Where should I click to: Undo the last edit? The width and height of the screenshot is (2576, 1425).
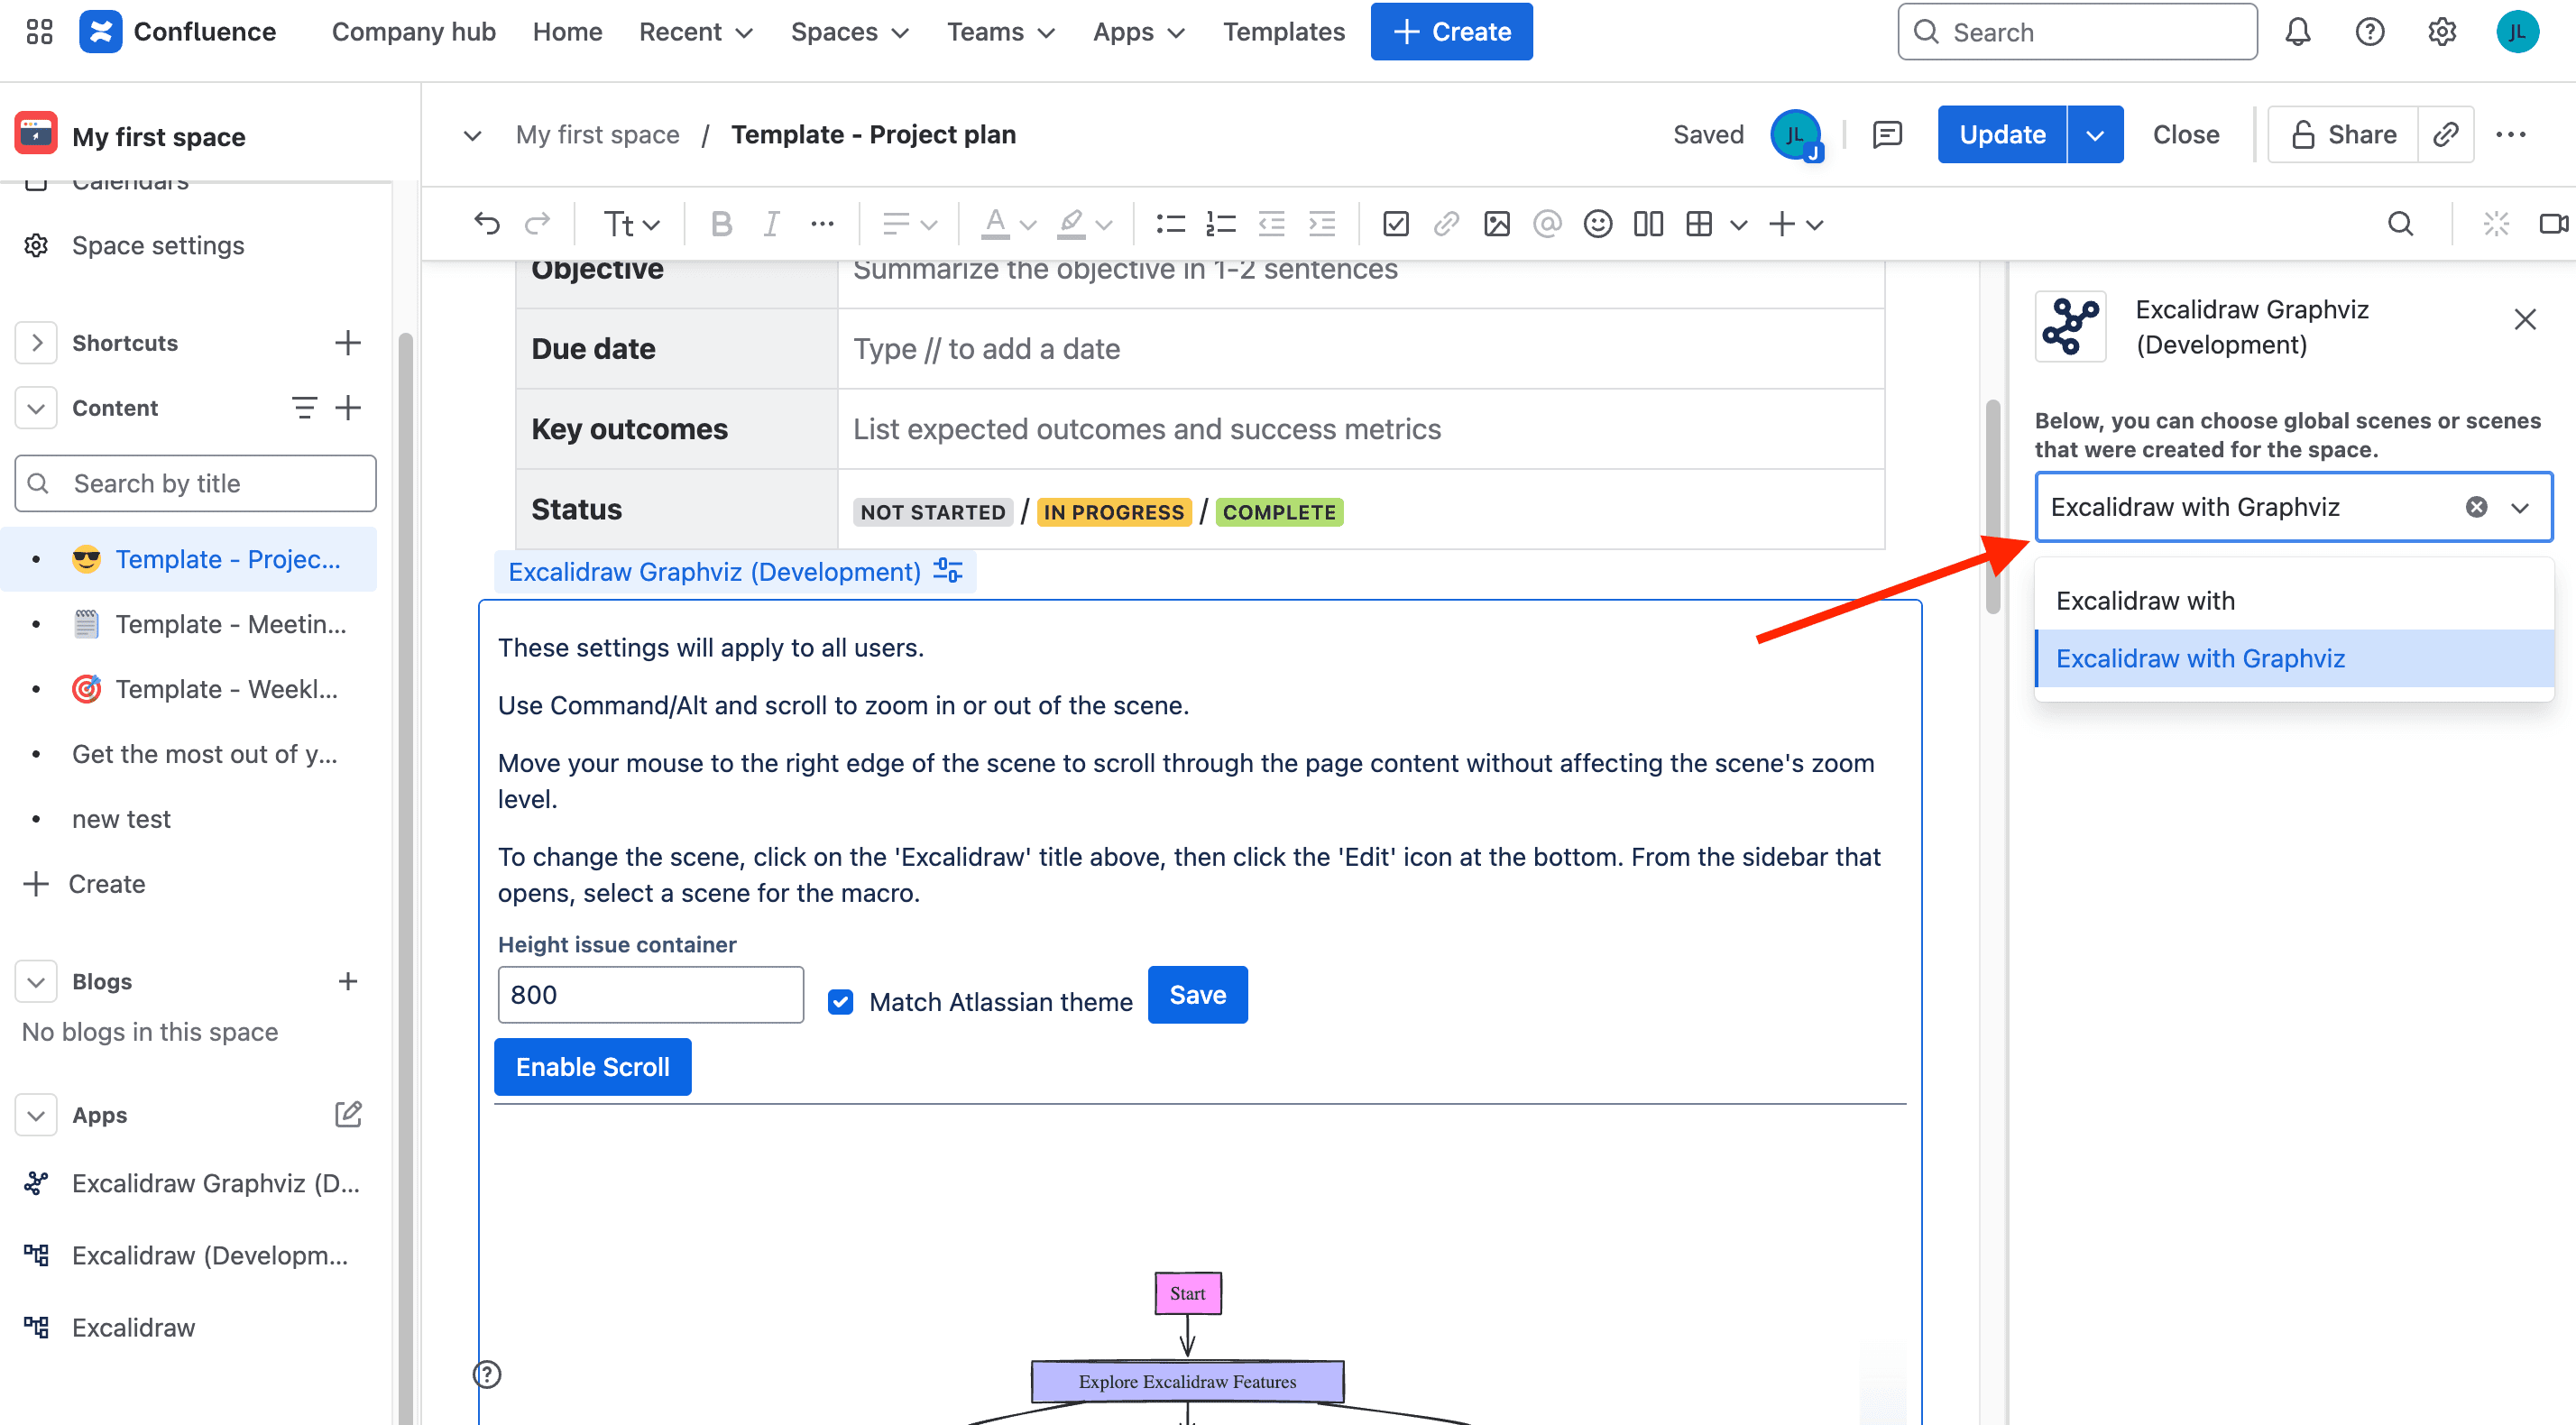click(486, 224)
